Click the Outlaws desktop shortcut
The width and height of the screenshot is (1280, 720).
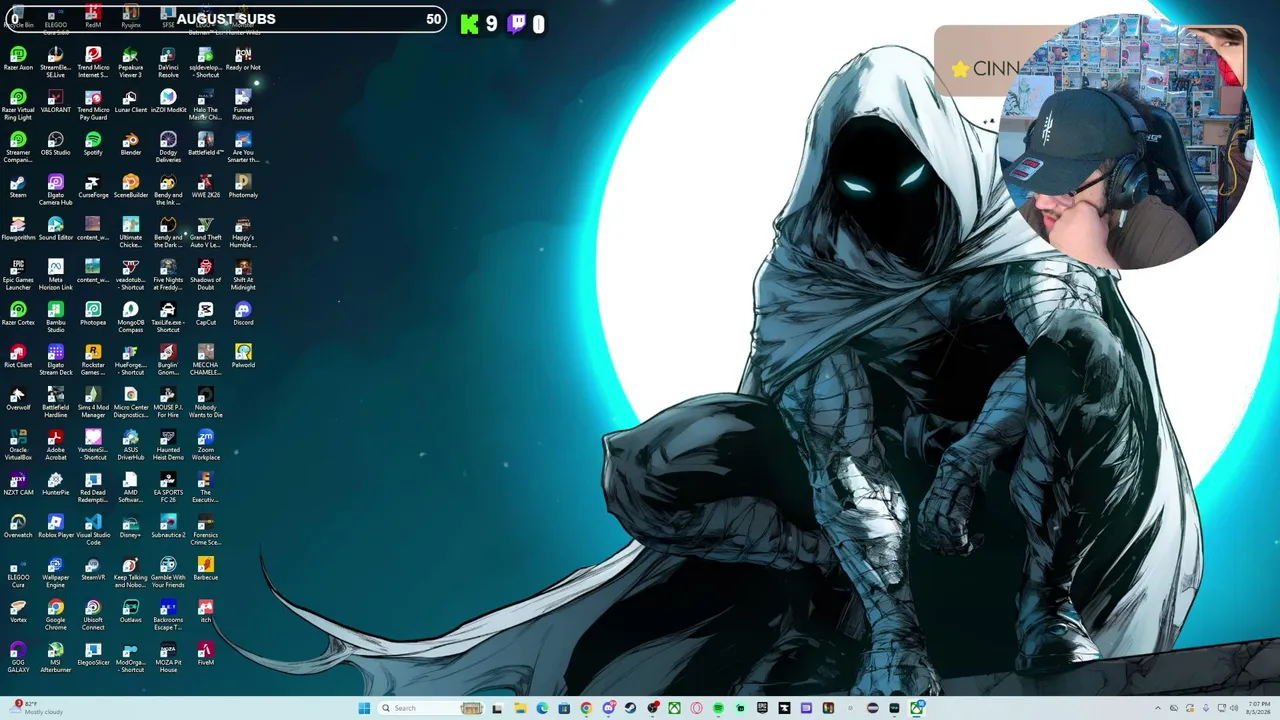(x=131, y=612)
